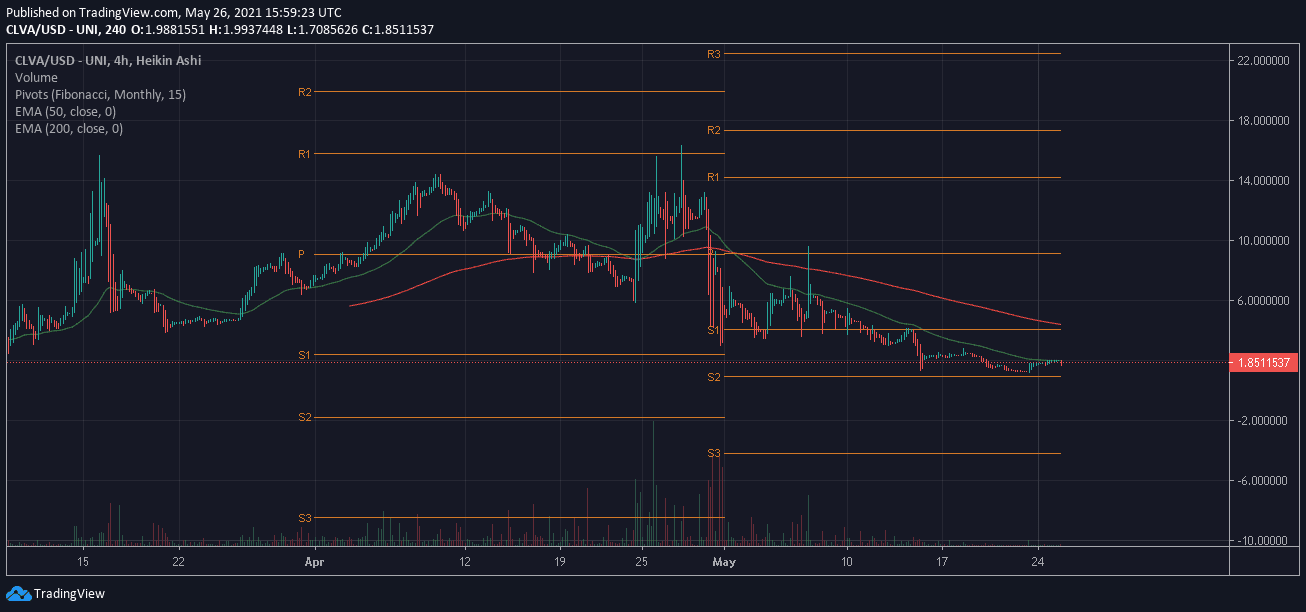
Task: Click the Volume indicator legend label
Action: 36,77
